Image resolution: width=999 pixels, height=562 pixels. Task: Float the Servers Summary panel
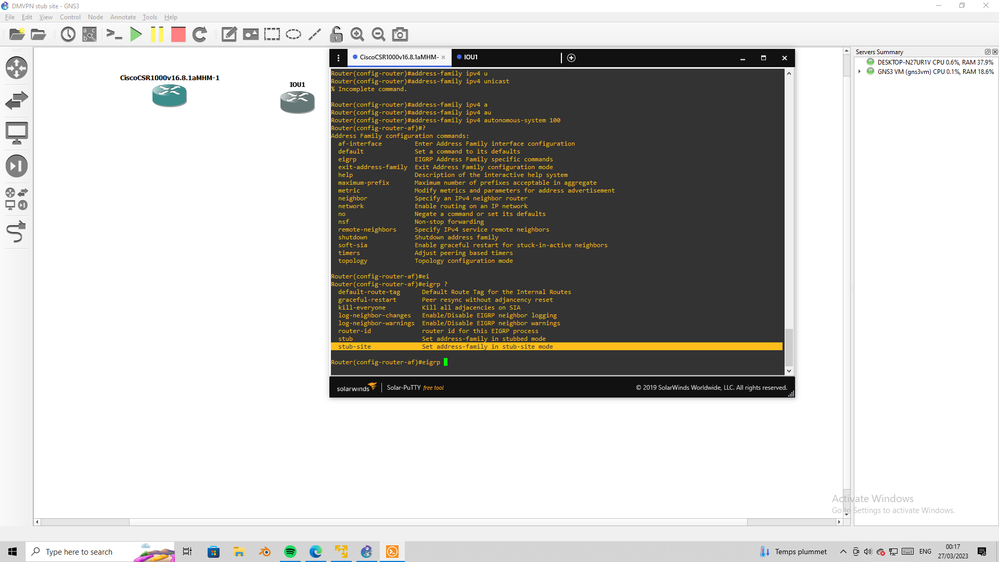click(988, 52)
